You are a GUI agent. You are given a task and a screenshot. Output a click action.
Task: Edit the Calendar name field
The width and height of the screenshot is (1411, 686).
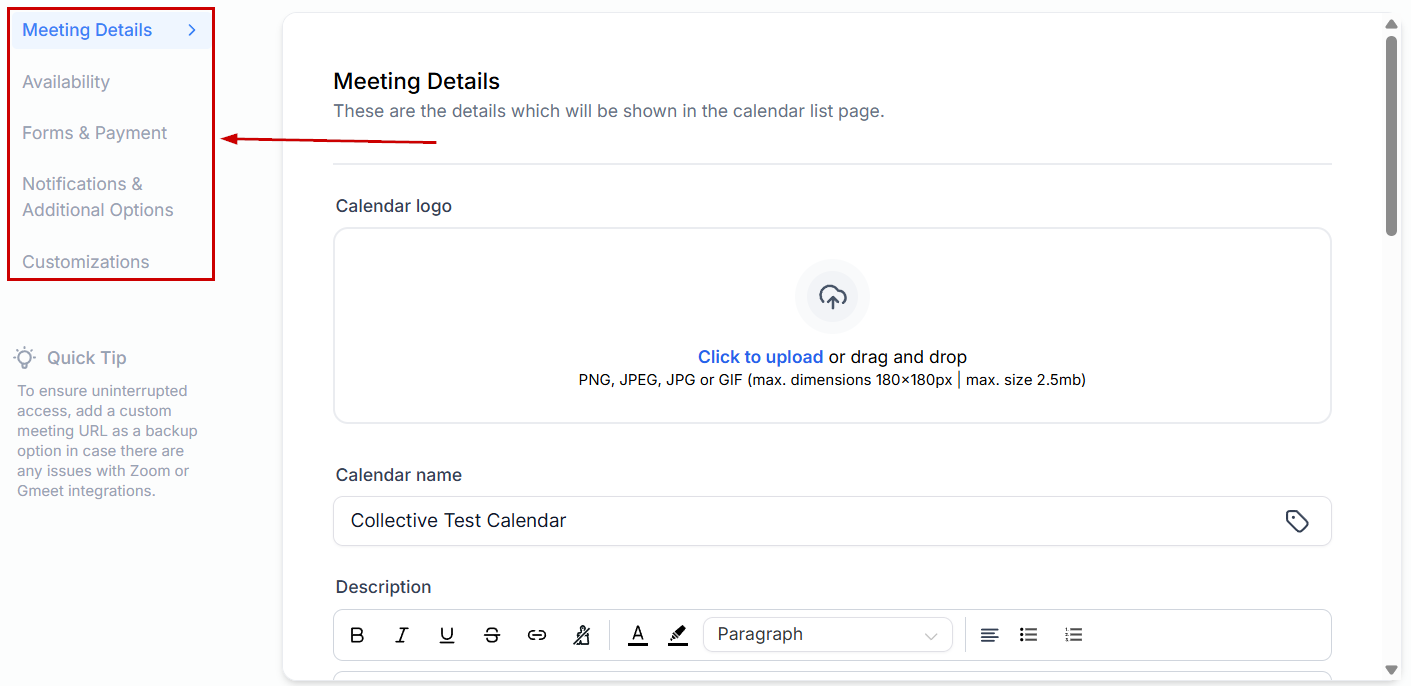click(832, 521)
